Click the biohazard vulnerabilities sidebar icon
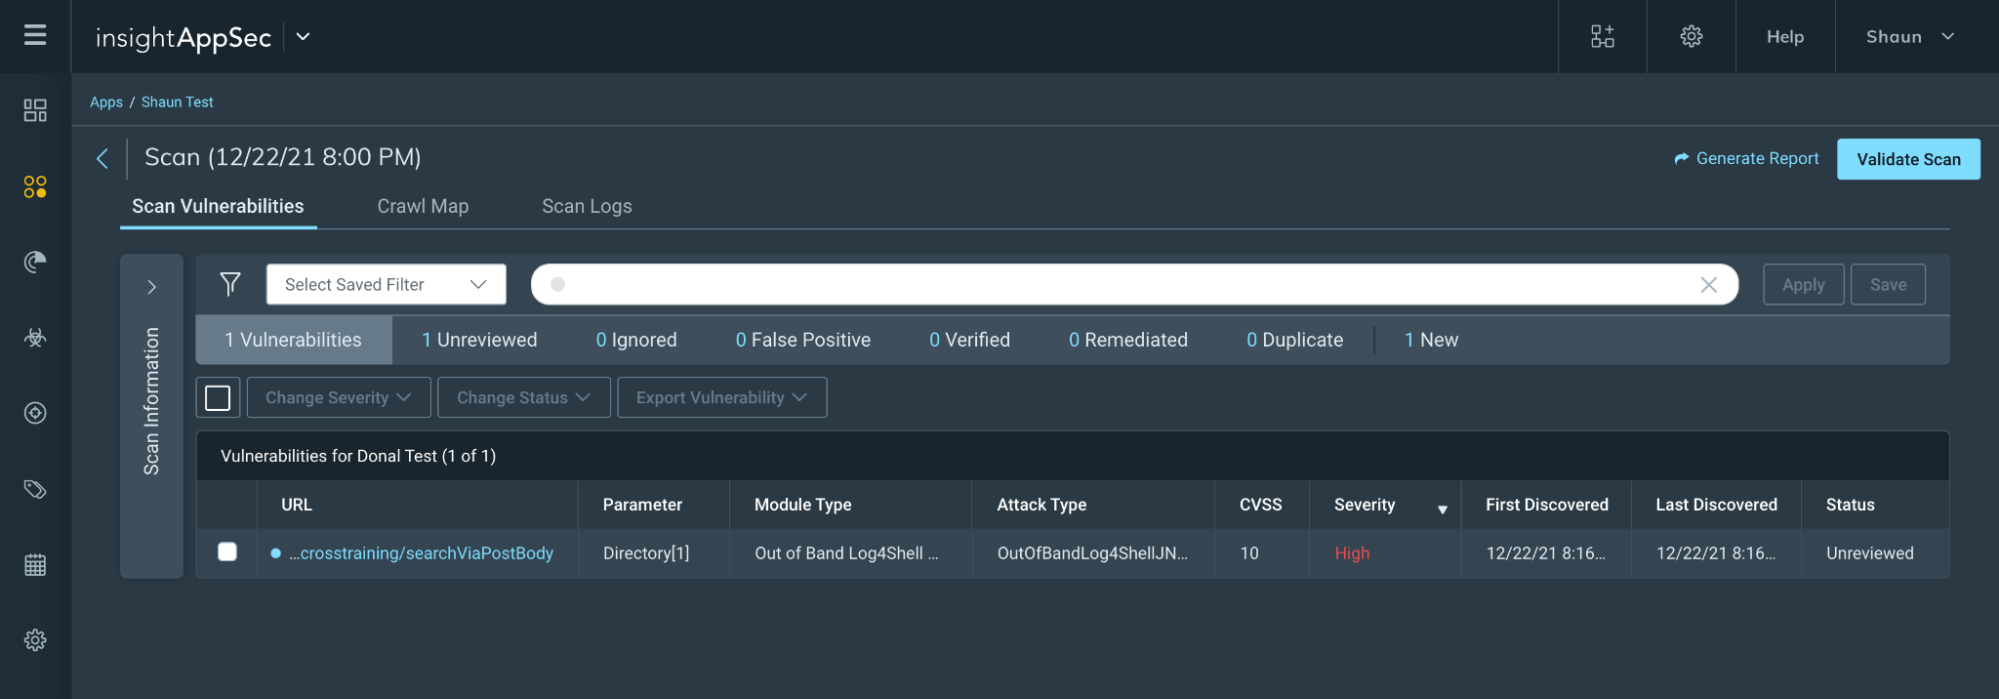The image size is (1999, 699). point(35,338)
